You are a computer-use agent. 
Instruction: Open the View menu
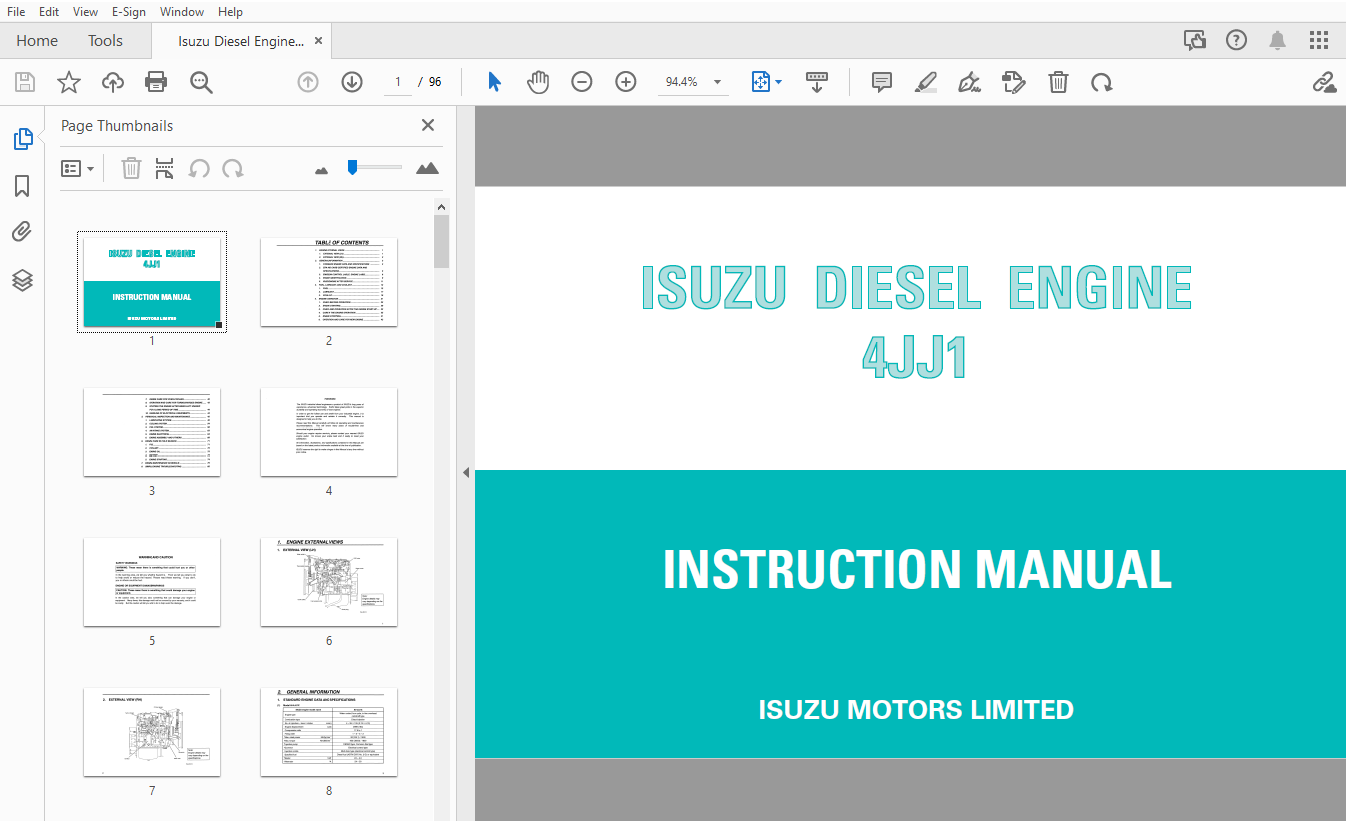(x=86, y=12)
